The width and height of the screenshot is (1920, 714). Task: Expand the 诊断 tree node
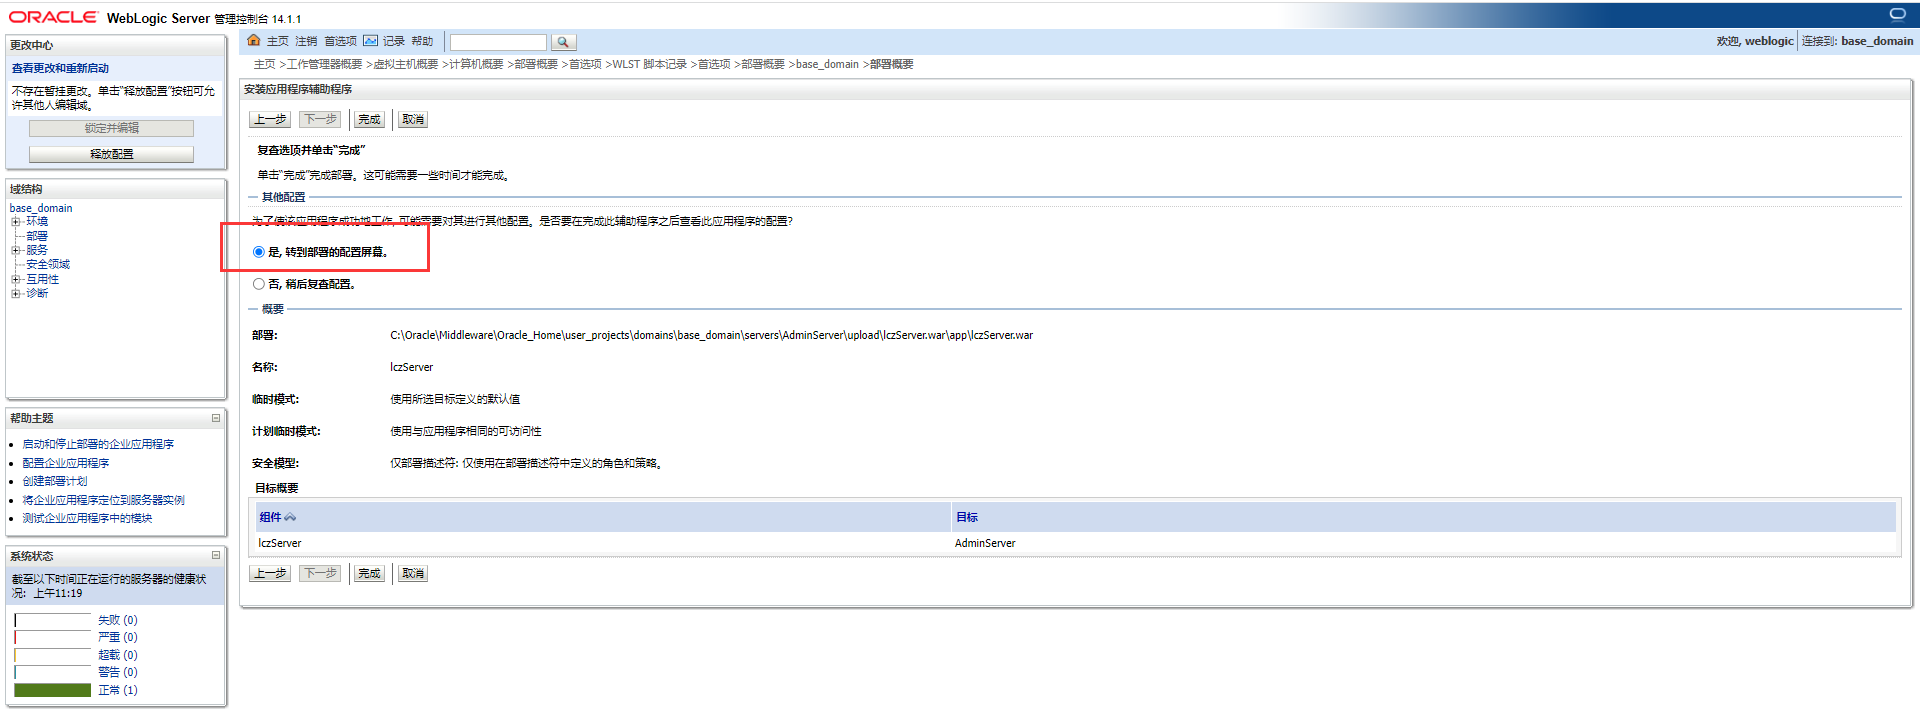click(x=16, y=293)
